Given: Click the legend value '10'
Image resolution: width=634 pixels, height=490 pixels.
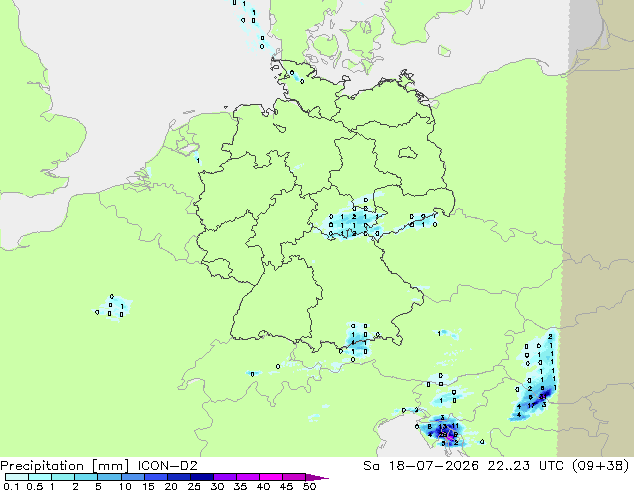Looking at the screenshot, I should click(x=125, y=486).
